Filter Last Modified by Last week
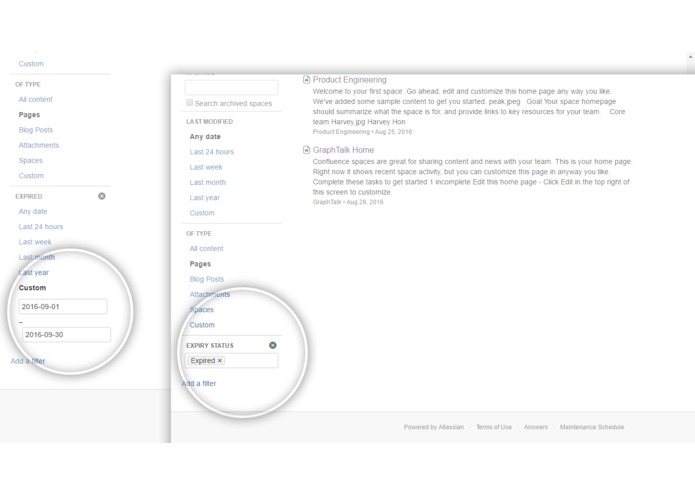 click(206, 167)
